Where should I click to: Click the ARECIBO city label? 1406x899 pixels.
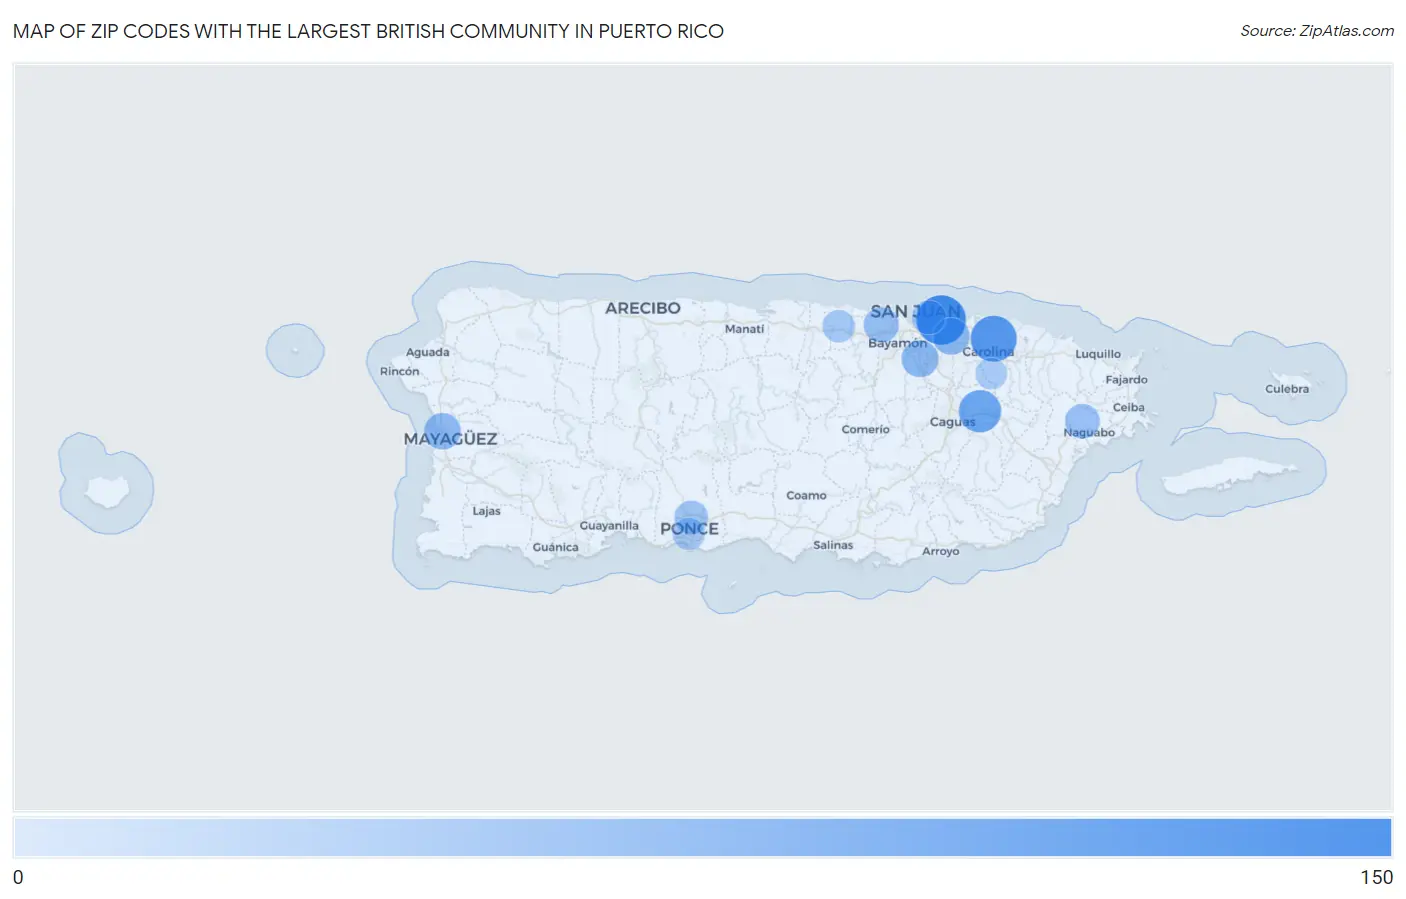pyautogui.click(x=643, y=308)
